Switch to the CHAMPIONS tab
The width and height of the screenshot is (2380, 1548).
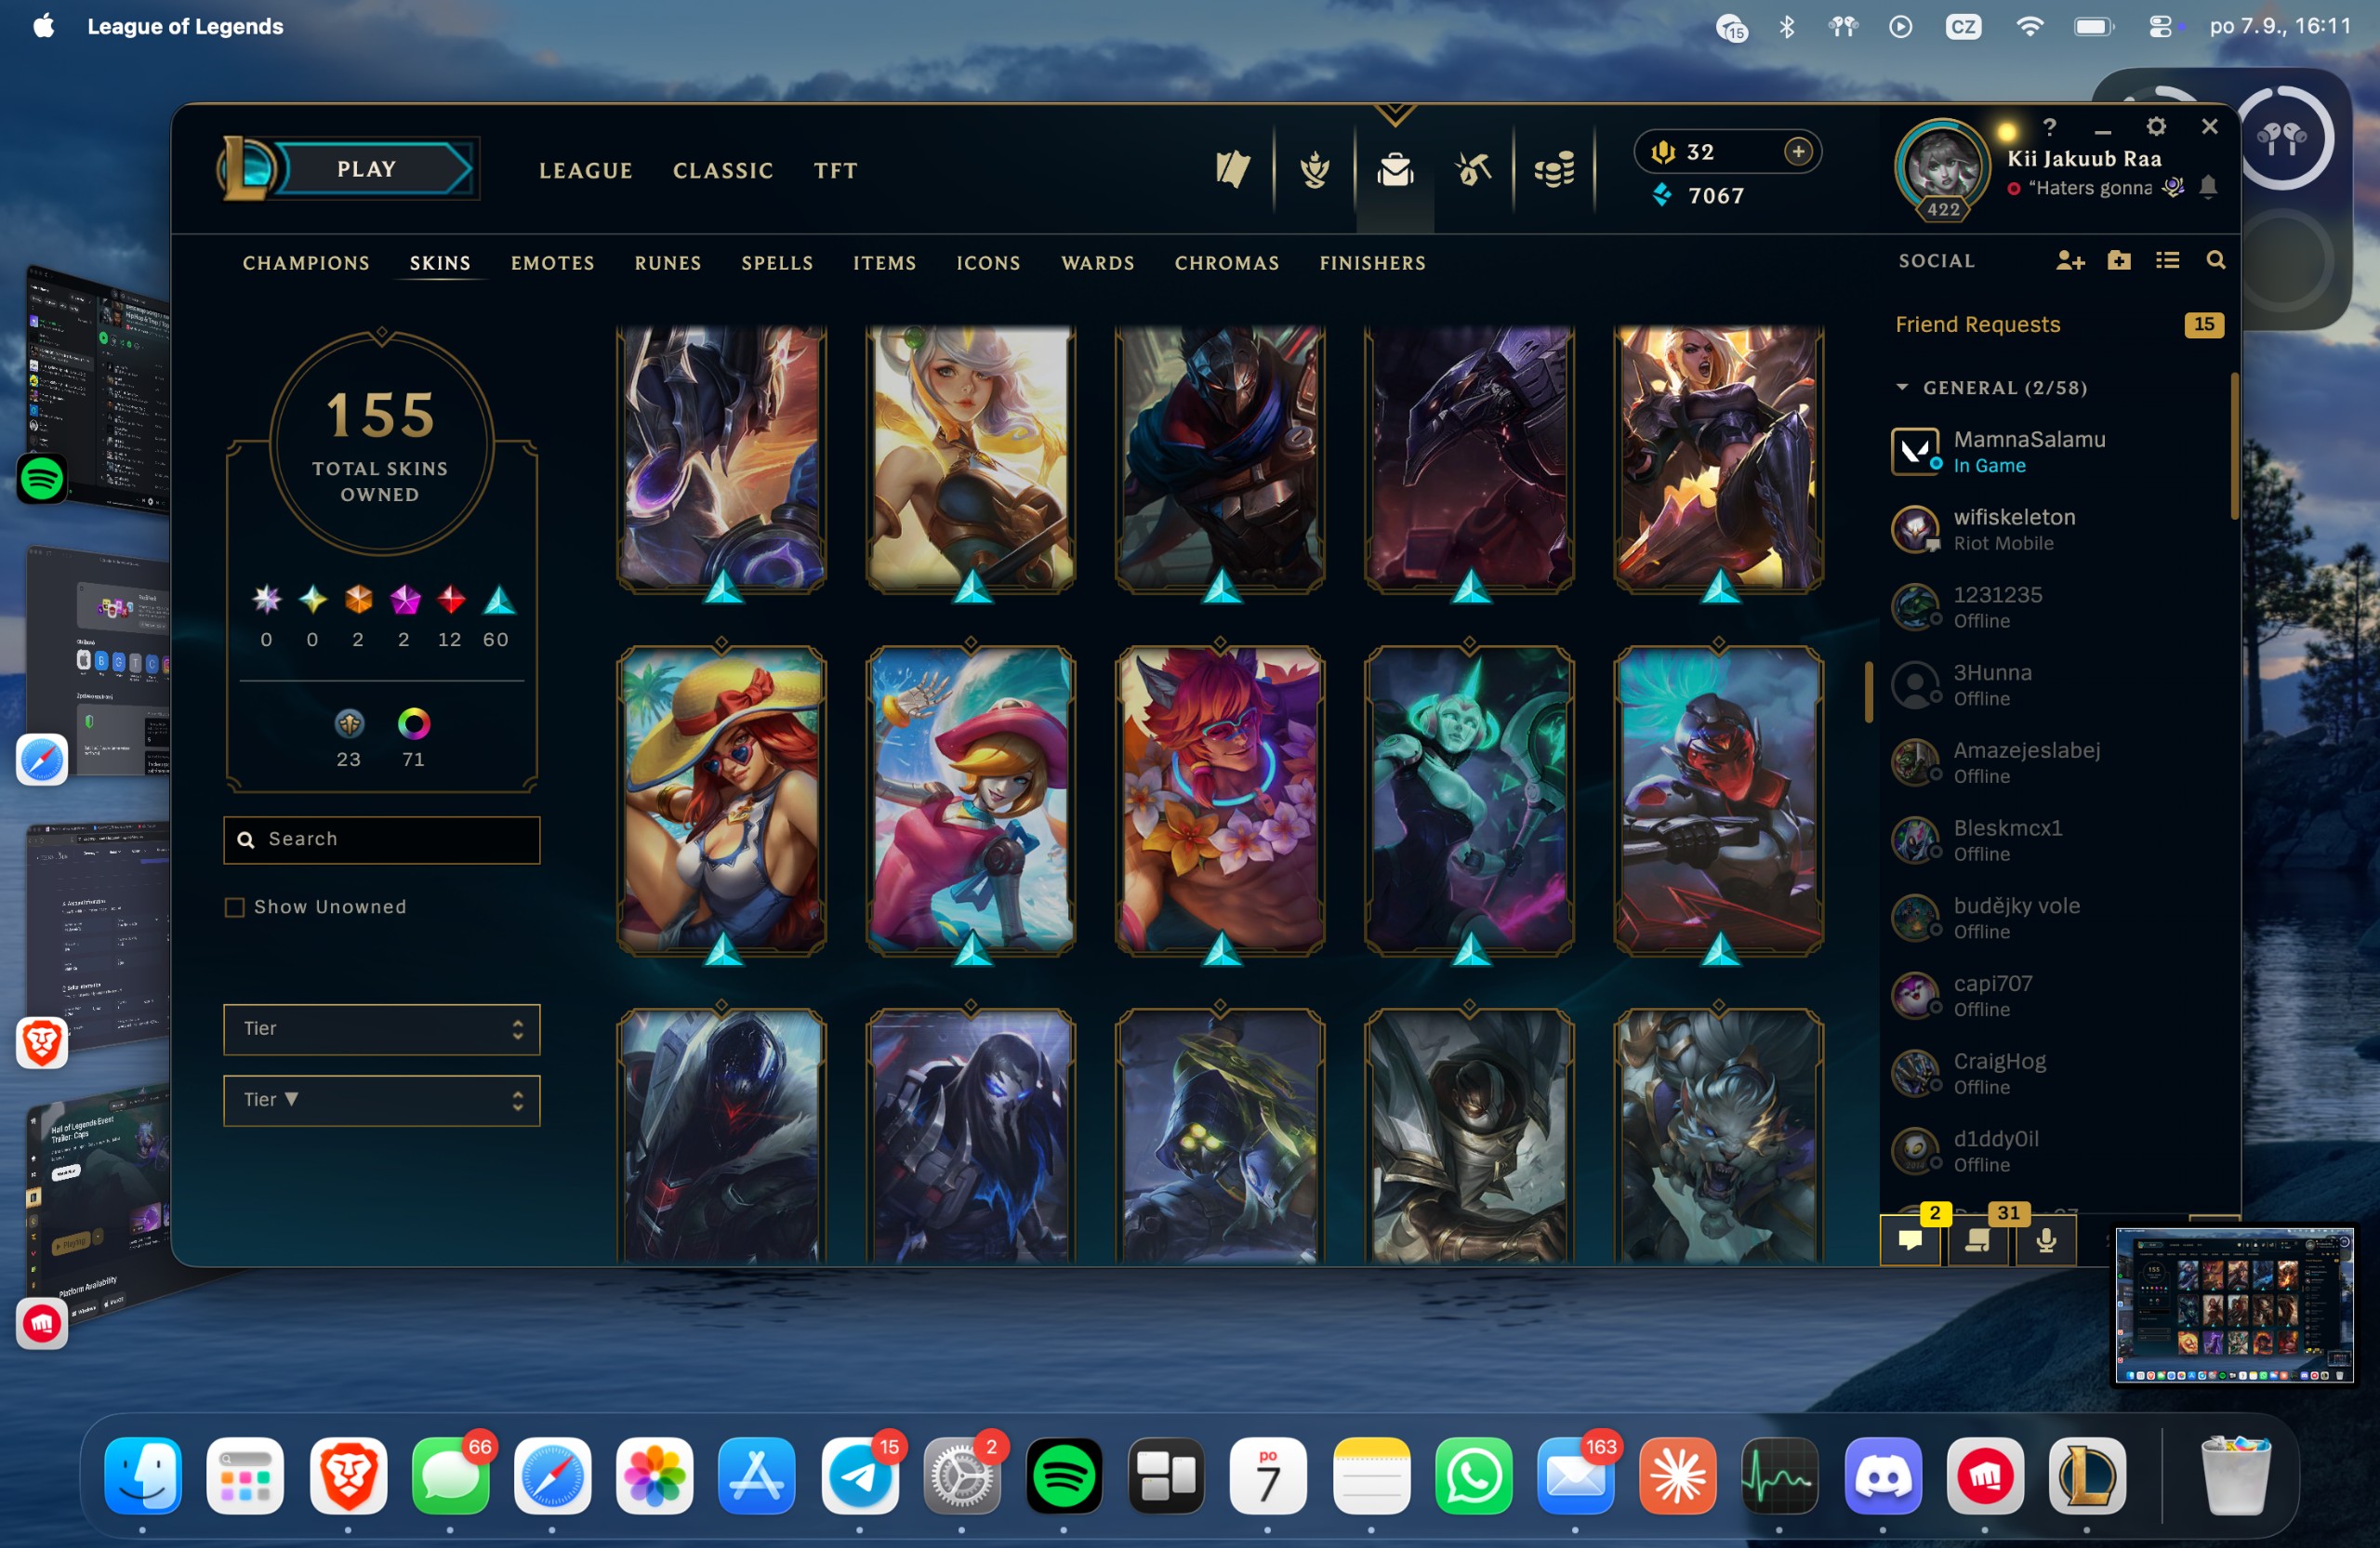306,263
